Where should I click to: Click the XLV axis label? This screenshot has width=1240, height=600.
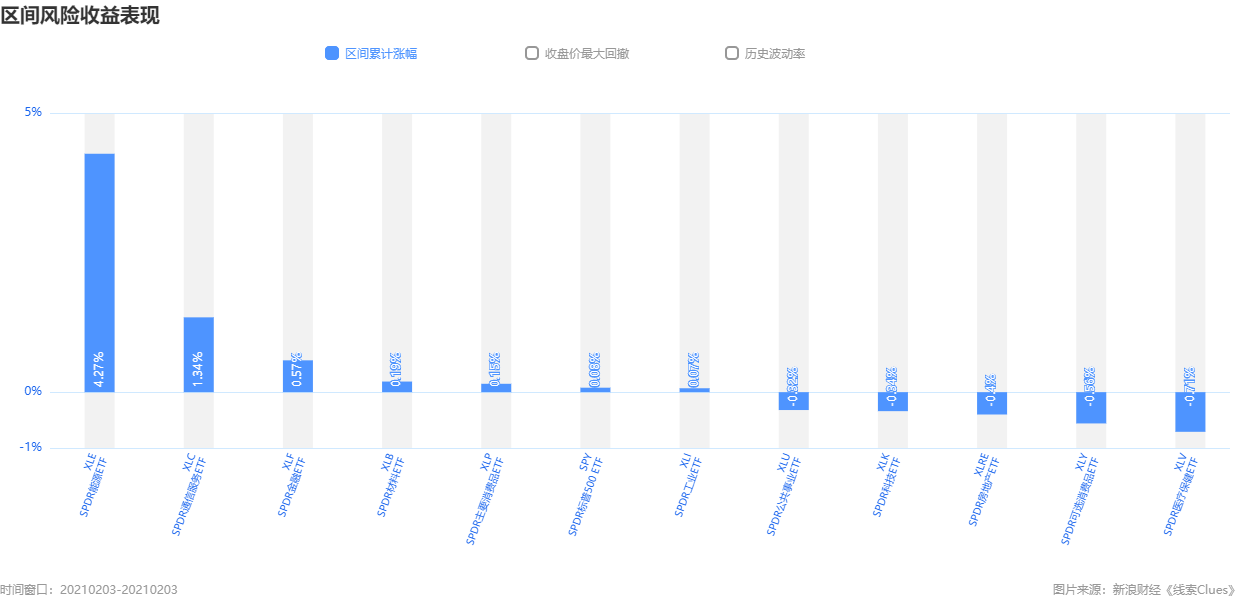[x=1183, y=495]
